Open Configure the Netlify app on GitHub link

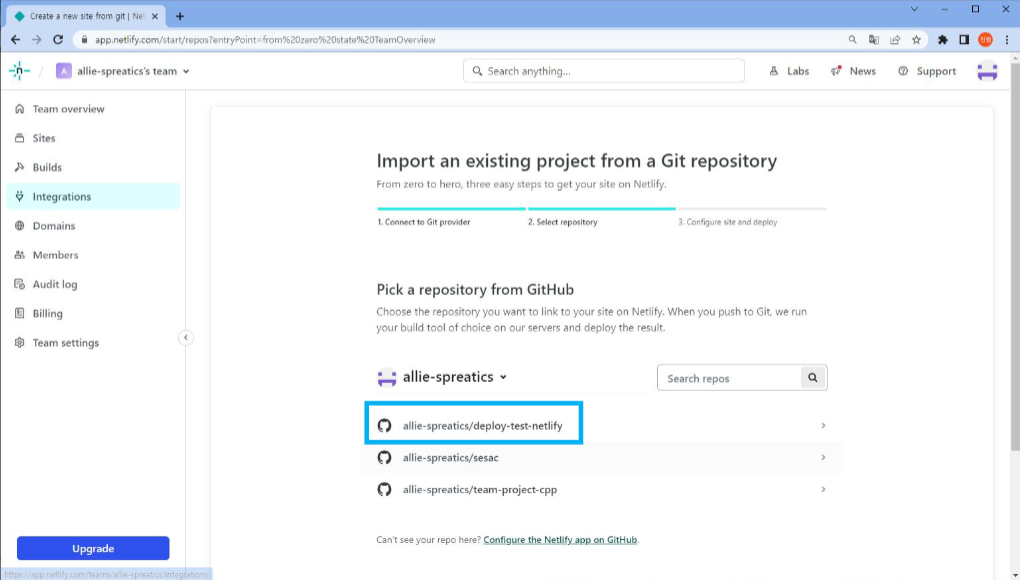560,540
